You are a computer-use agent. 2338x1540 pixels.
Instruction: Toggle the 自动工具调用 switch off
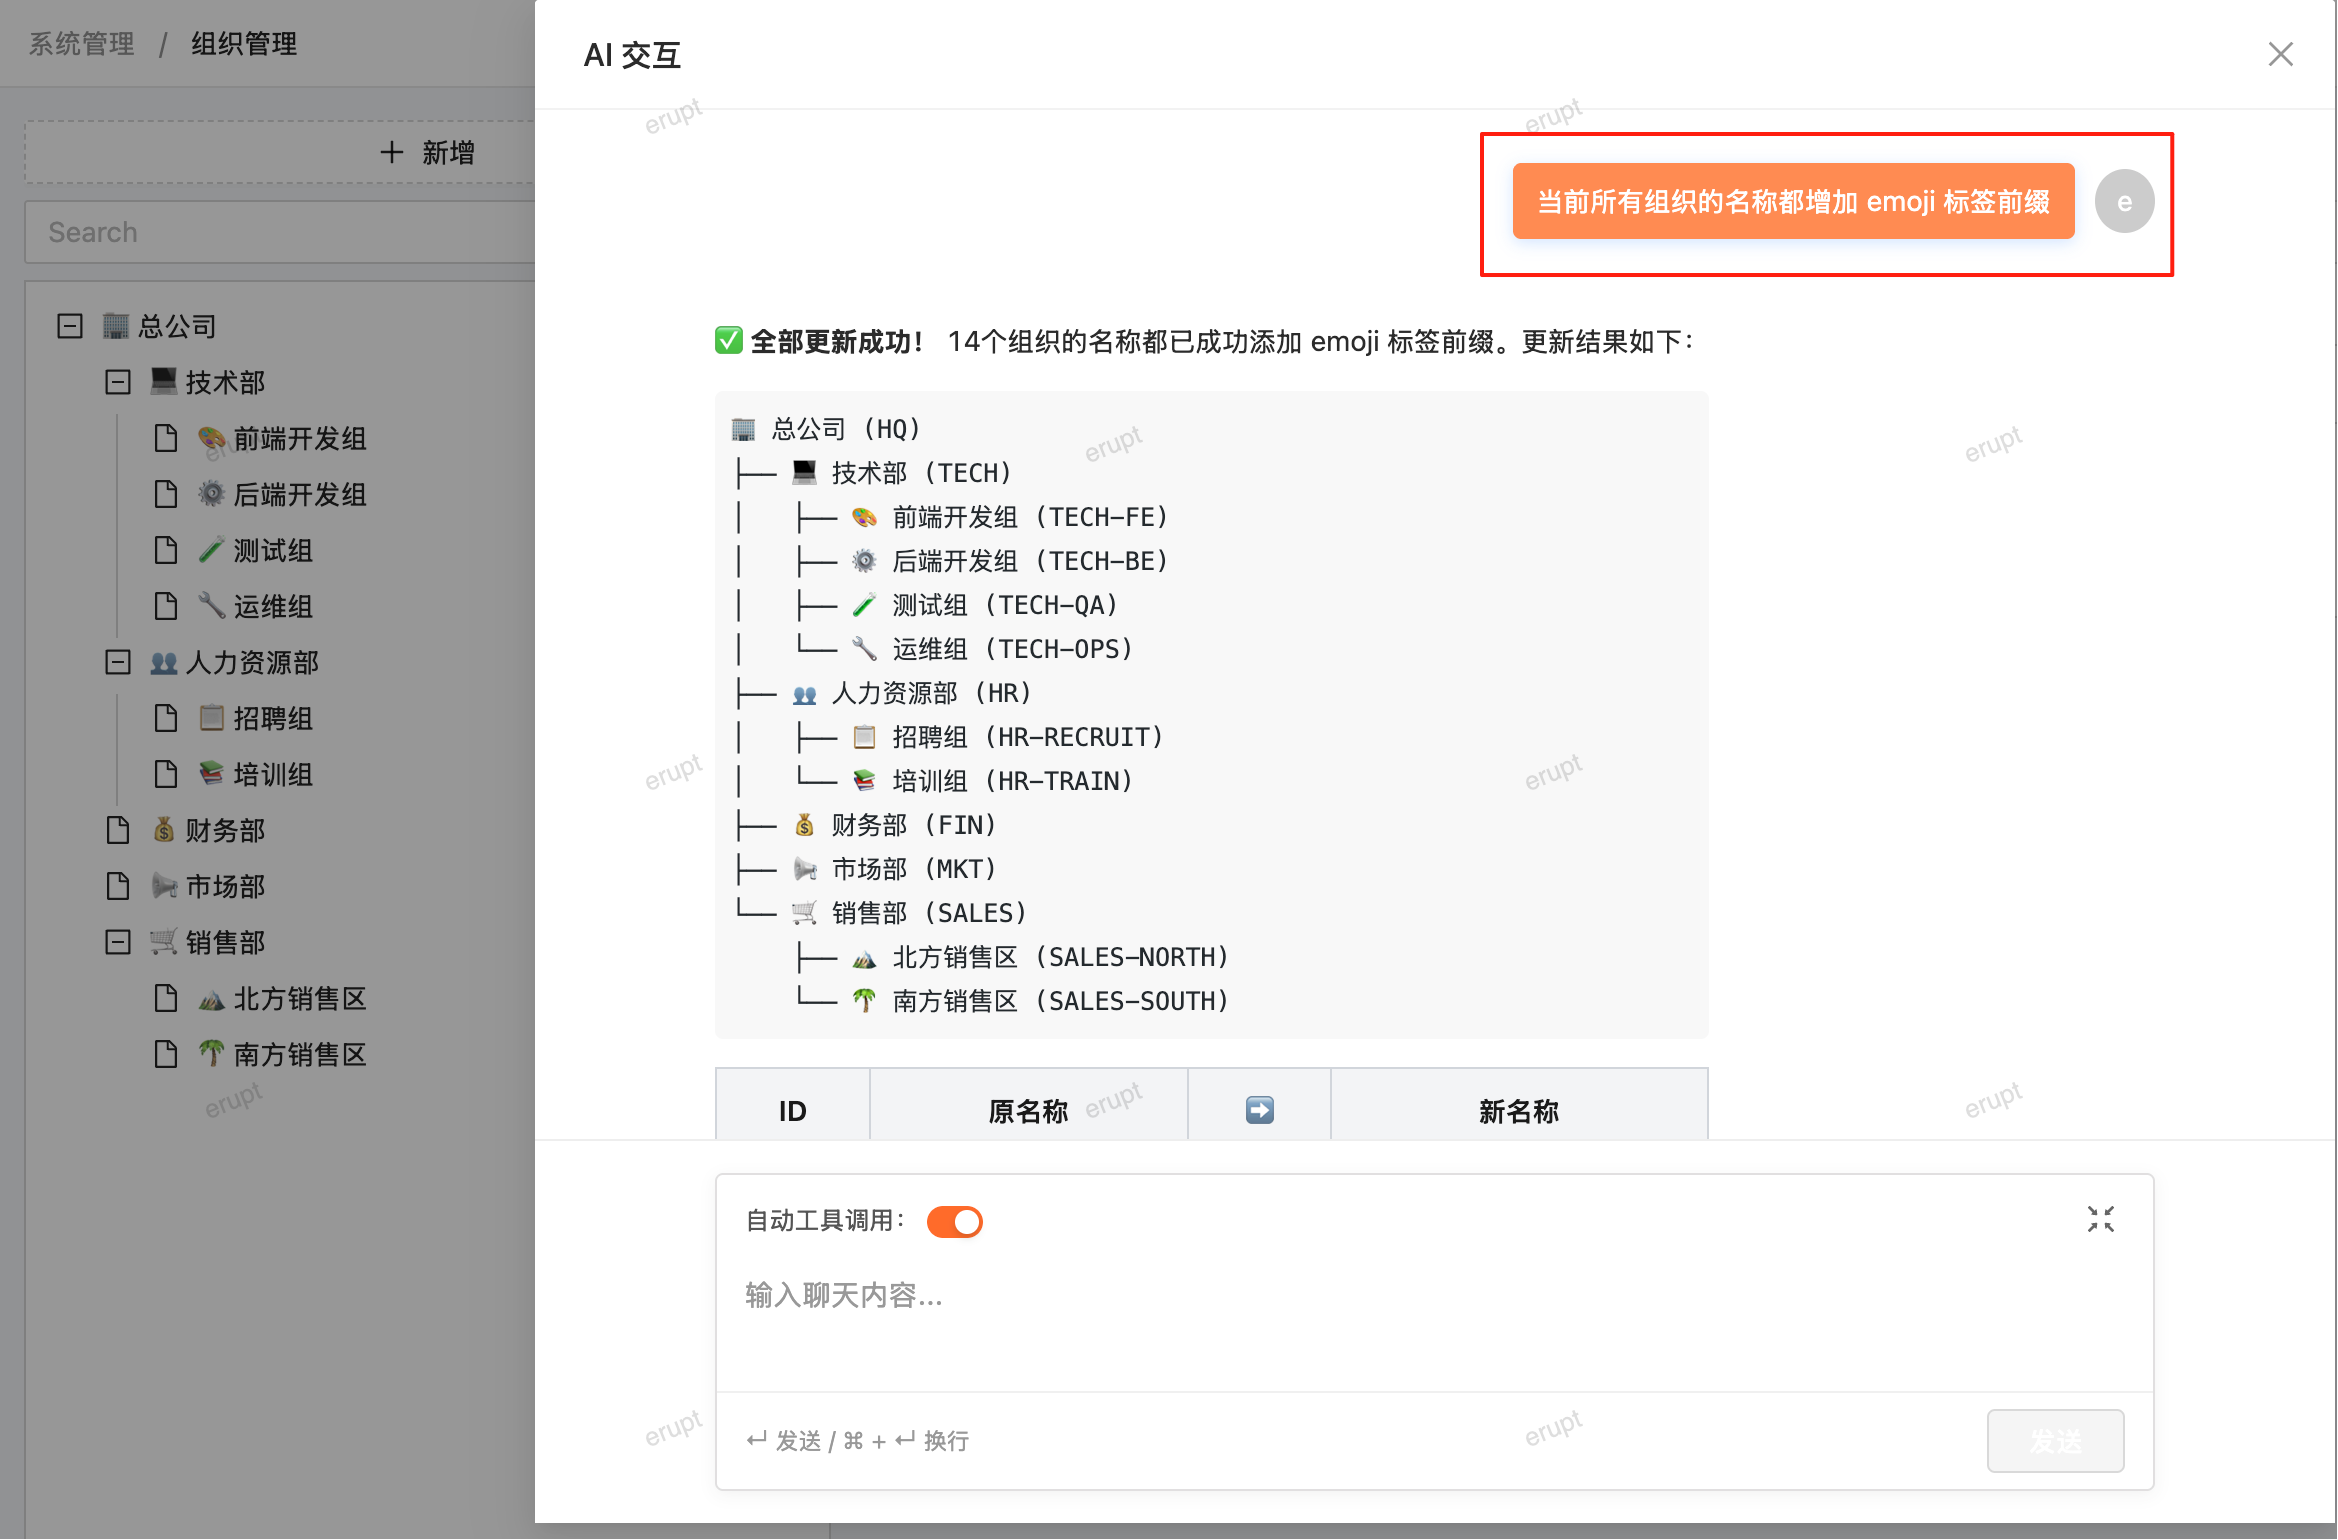(x=954, y=1221)
